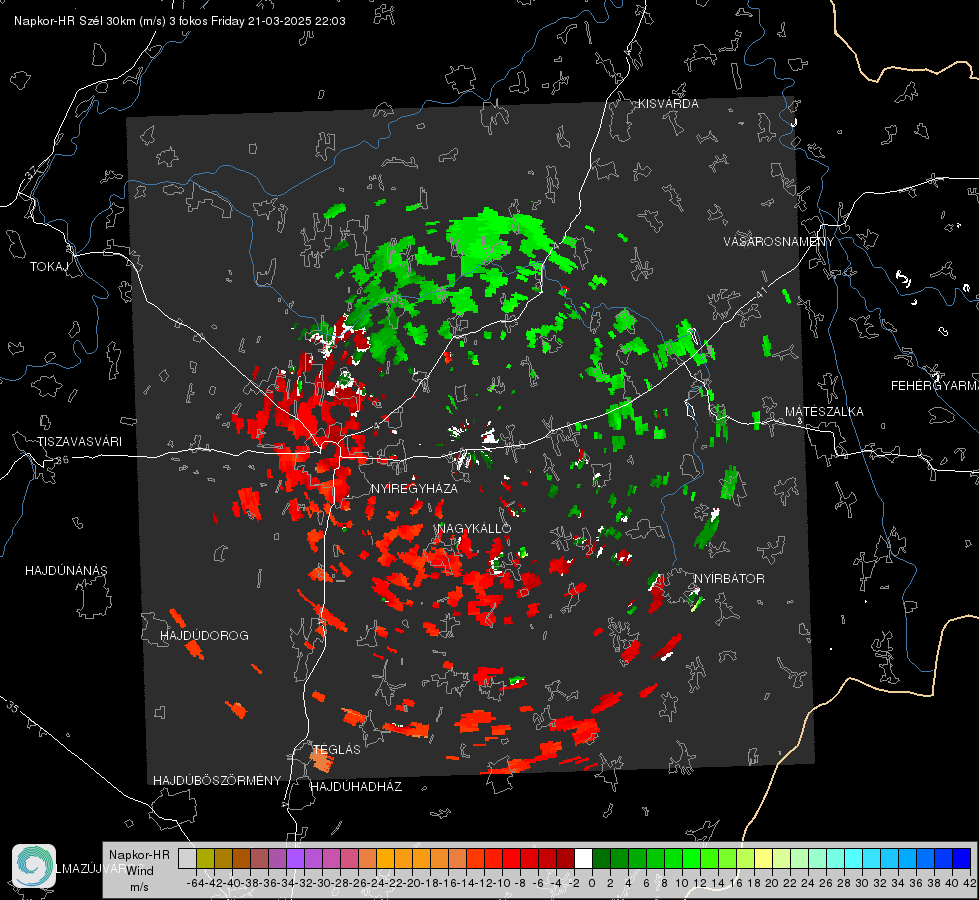Click the swirl logo icon in the corner

point(34,866)
